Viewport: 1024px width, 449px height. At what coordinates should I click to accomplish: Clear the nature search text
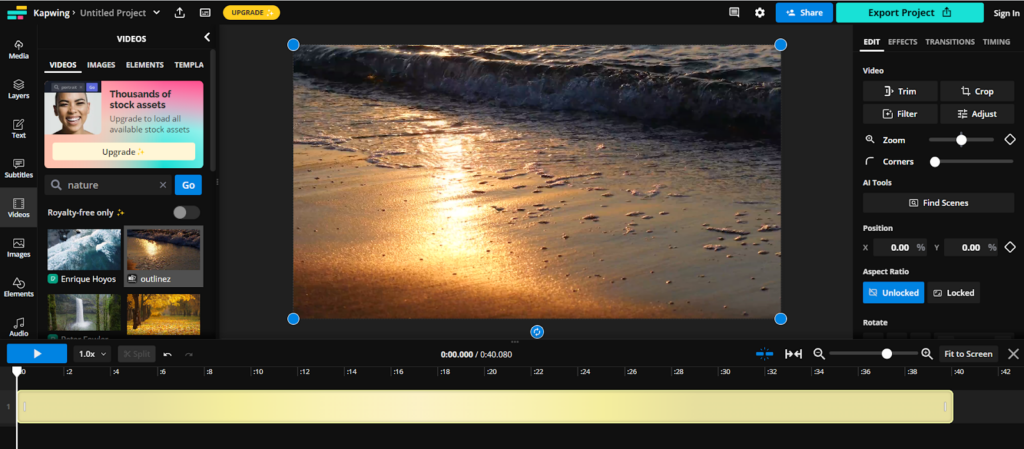pyautogui.click(x=163, y=185)
